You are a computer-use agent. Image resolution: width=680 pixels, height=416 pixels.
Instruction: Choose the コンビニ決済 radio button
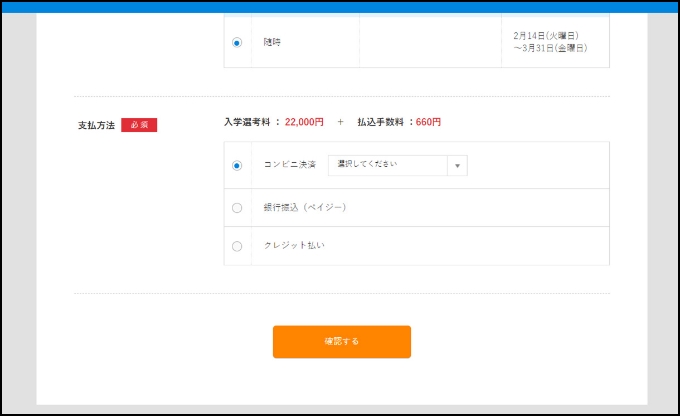tap(237, 166)
